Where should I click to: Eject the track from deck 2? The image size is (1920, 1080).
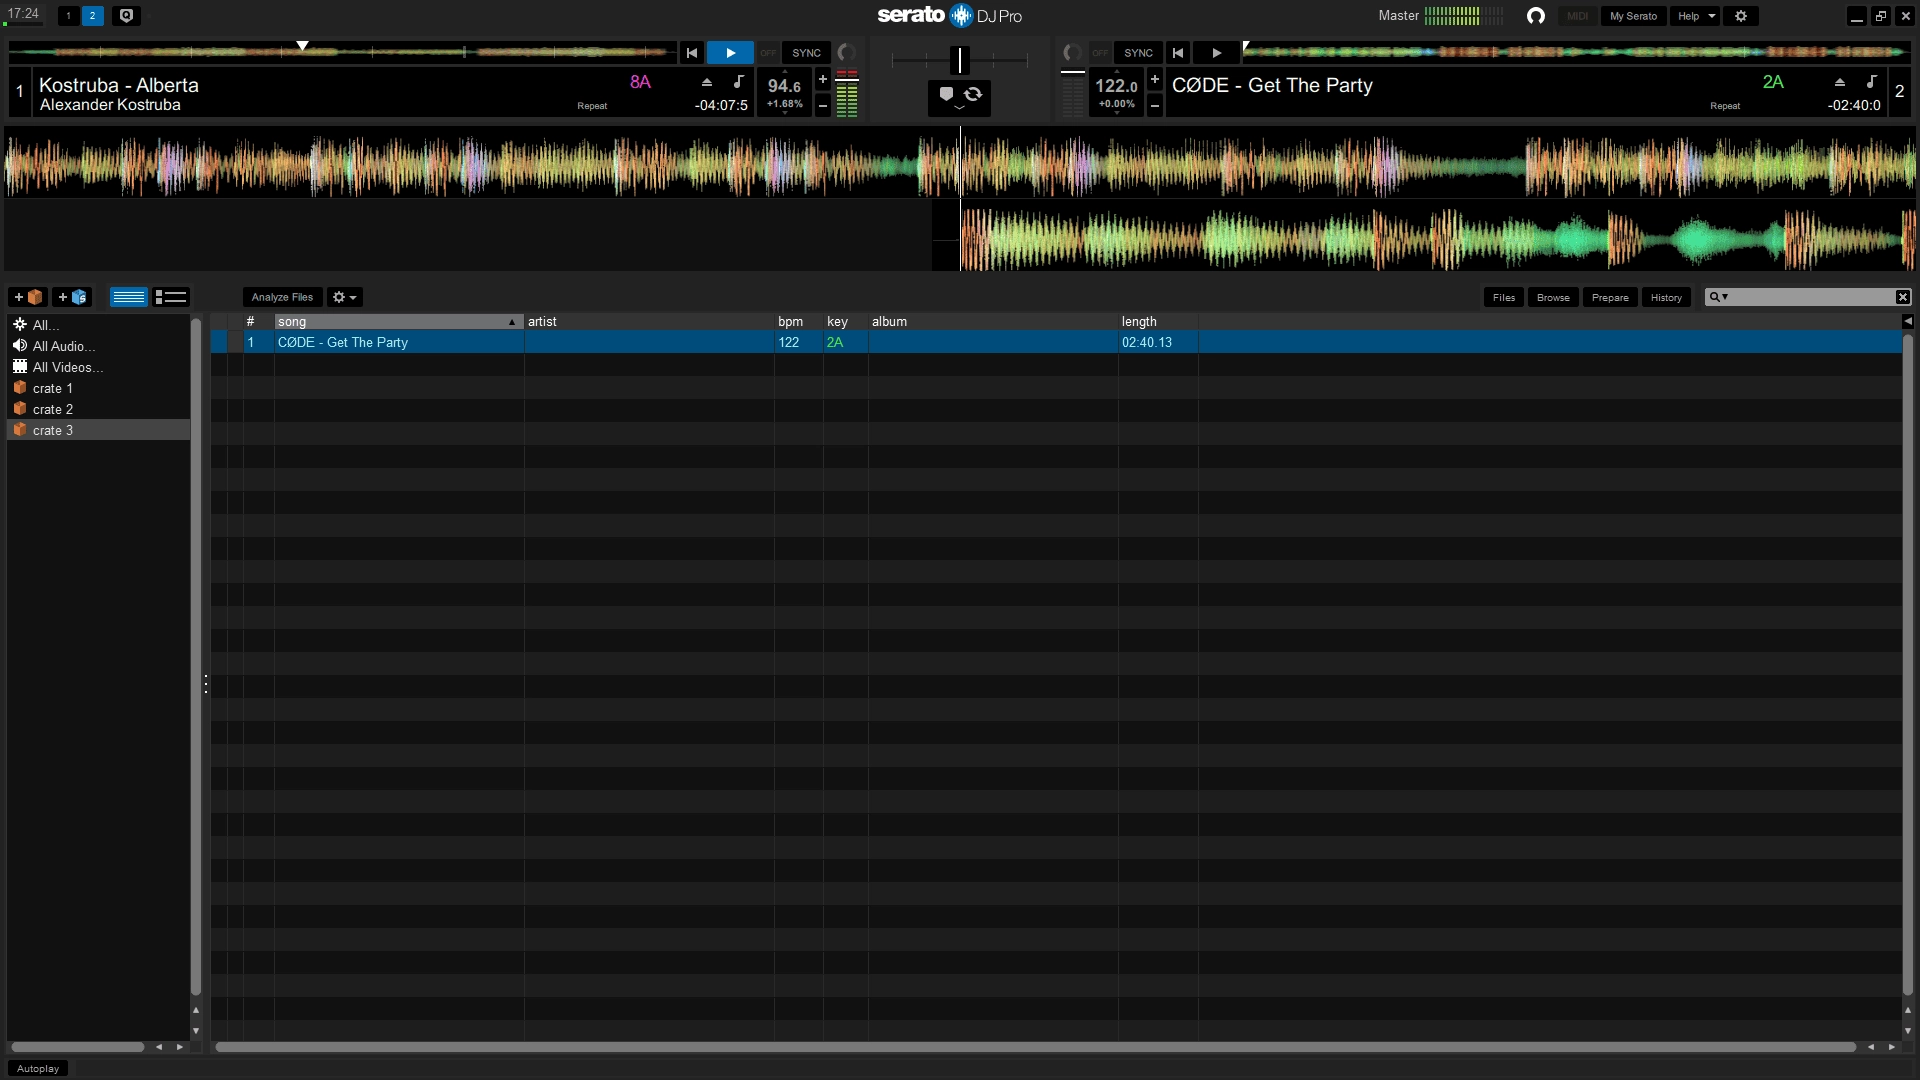pos(1840,82)
